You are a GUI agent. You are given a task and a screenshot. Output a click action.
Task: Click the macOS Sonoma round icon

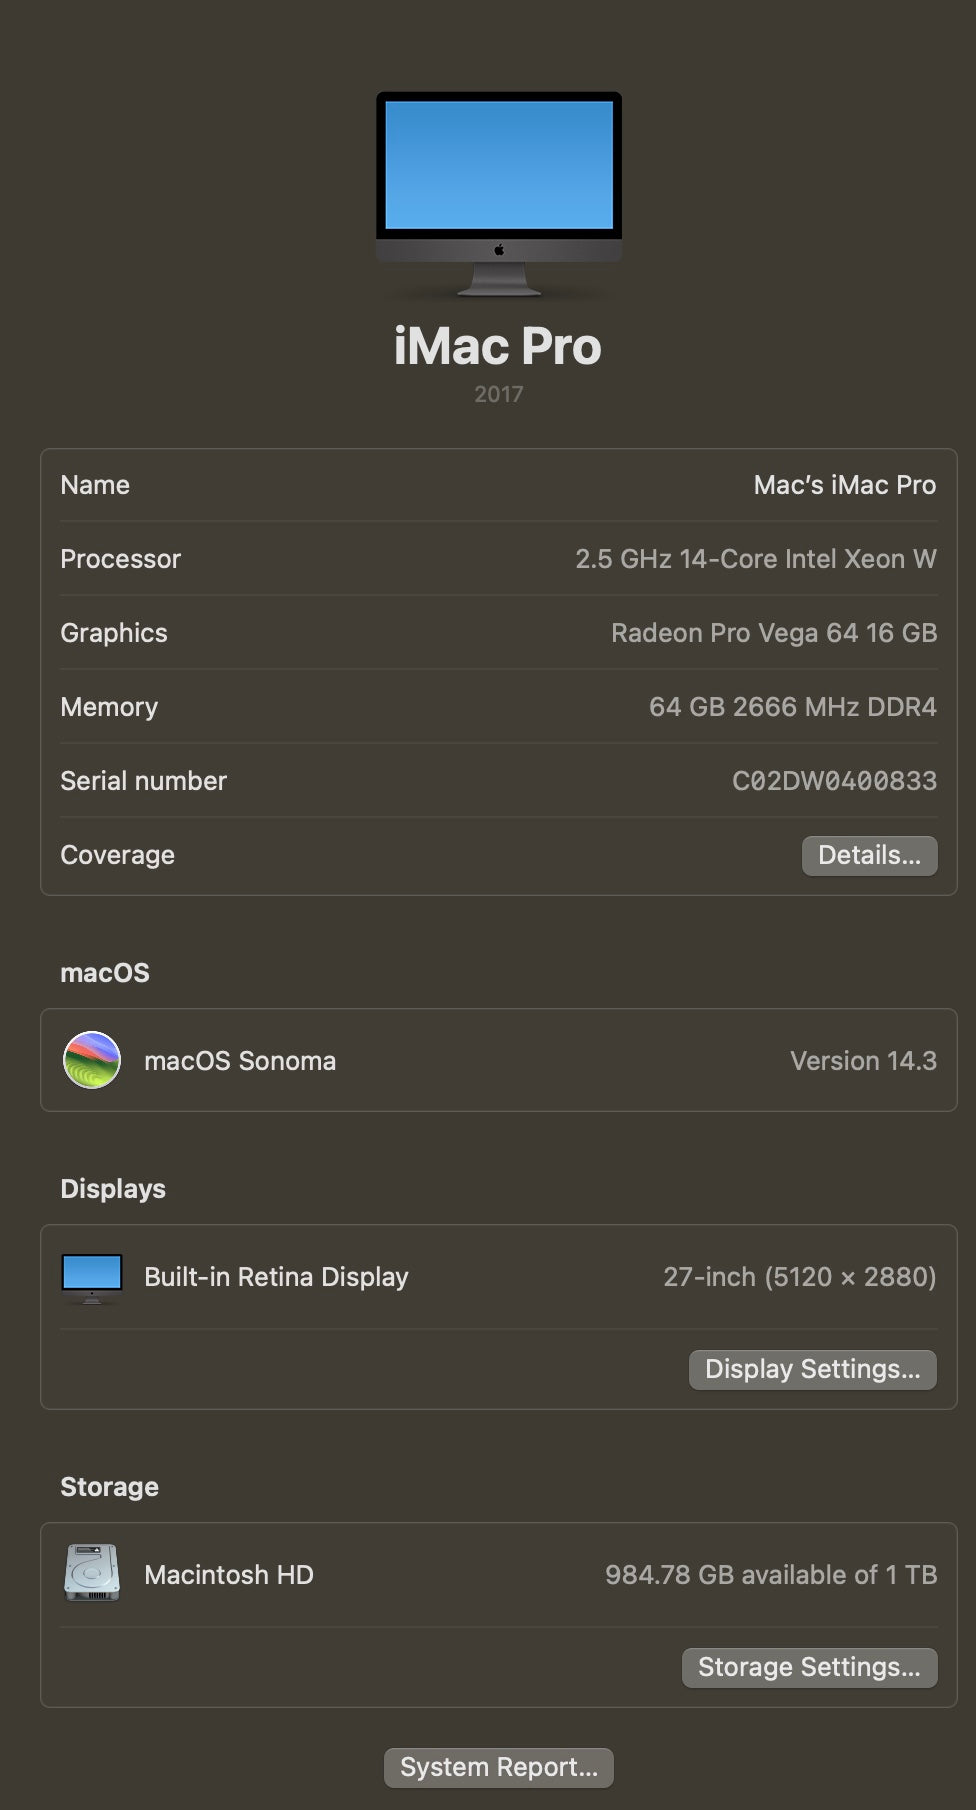tap(92, 1060)
